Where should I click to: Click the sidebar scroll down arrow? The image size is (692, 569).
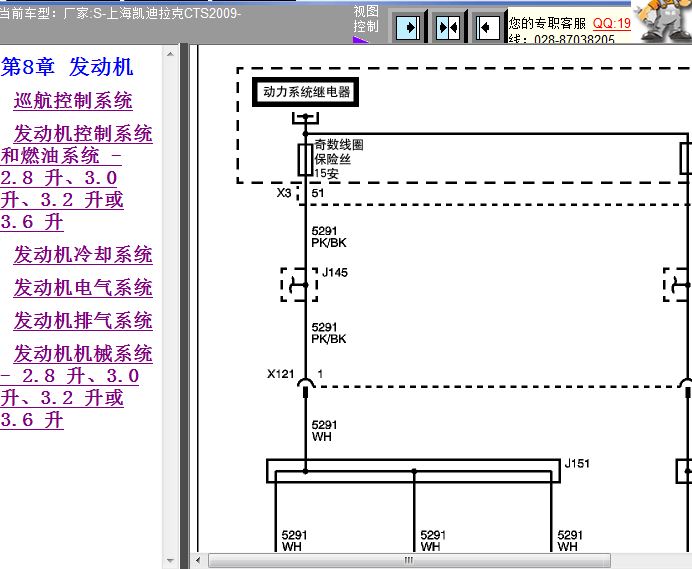pyautogui.click(x=170, y=561)
